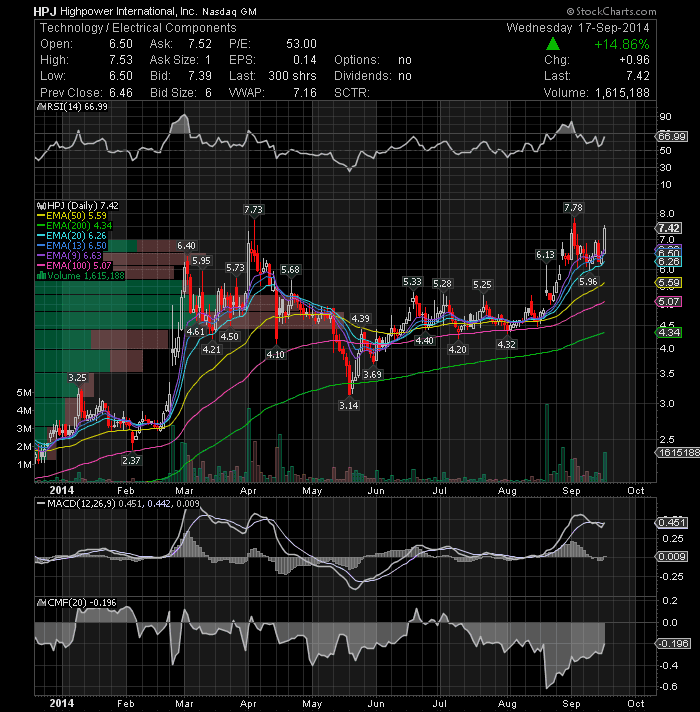The width and height of the screenshot is (700, 712).
Task: Click the Ask value 7.52
Action: pyautogui.click(x=200, y=44)
